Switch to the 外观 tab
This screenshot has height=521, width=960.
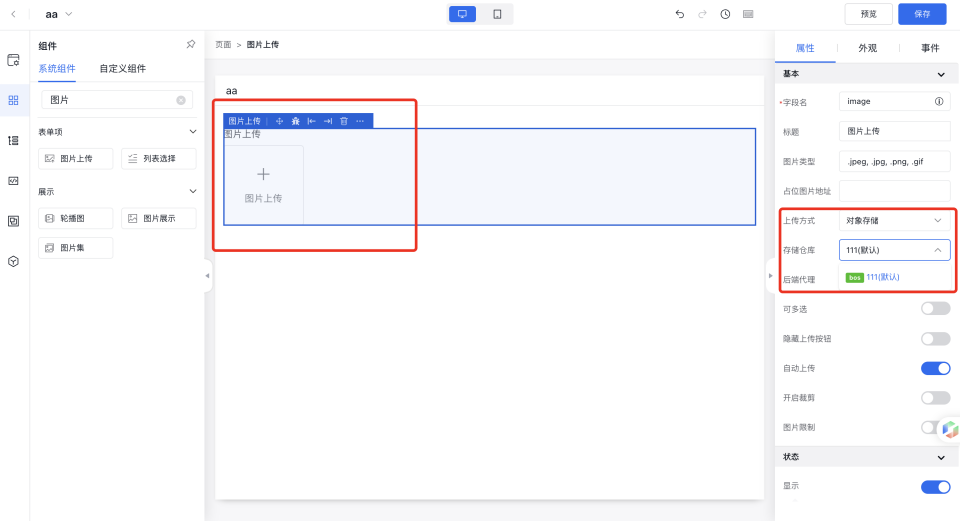[867, 47]
